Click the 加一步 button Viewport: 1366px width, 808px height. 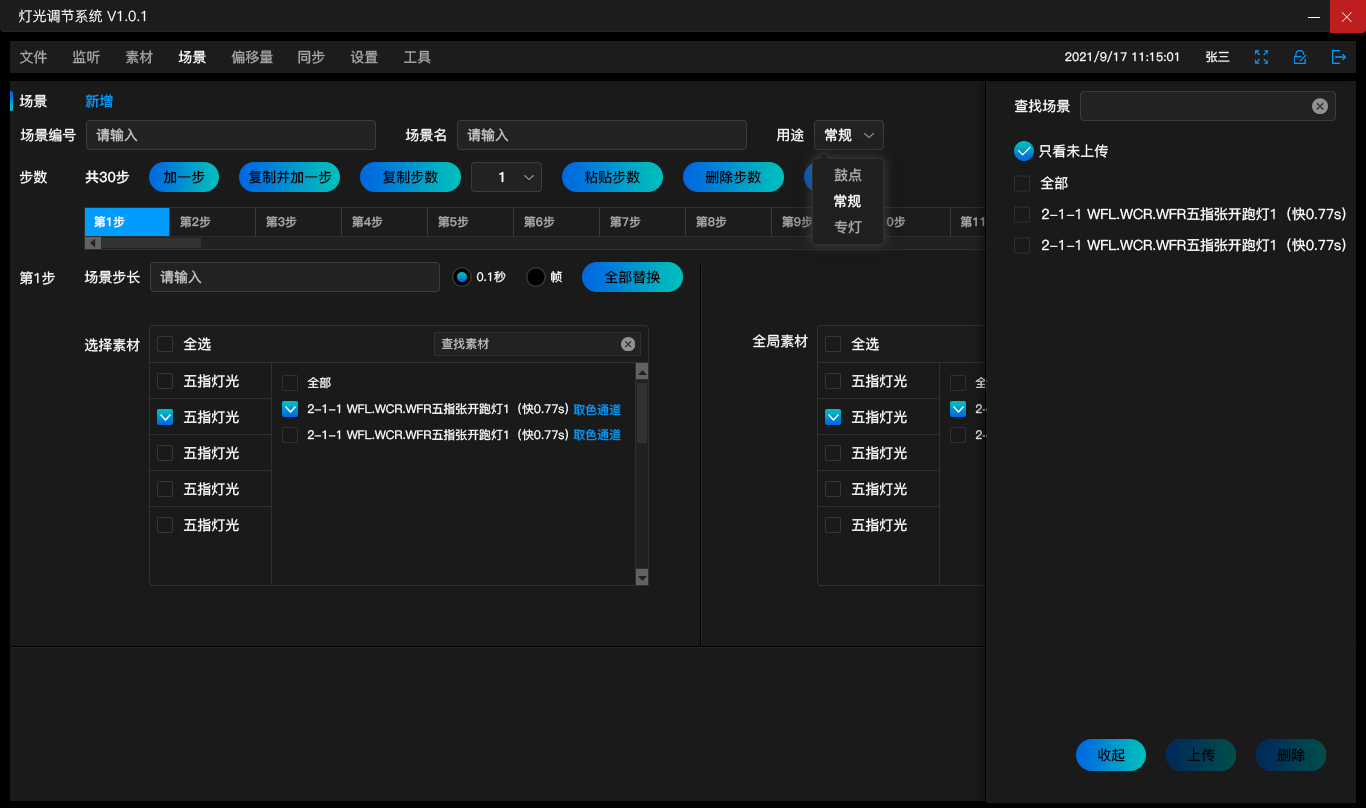tap(184, 177)
